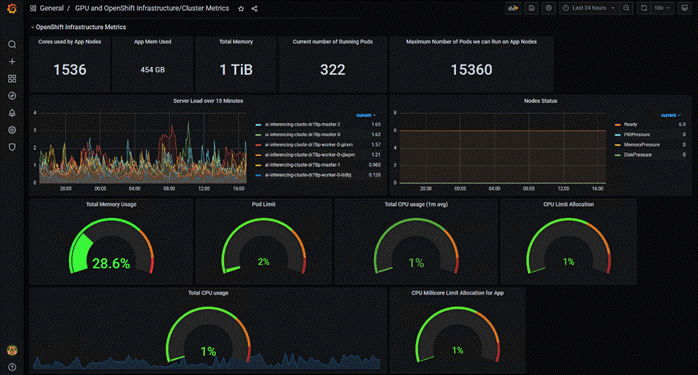Toggle the worker-0-glcxm series in legend
This screenshot has width=698, height=375.
(308, 145)
